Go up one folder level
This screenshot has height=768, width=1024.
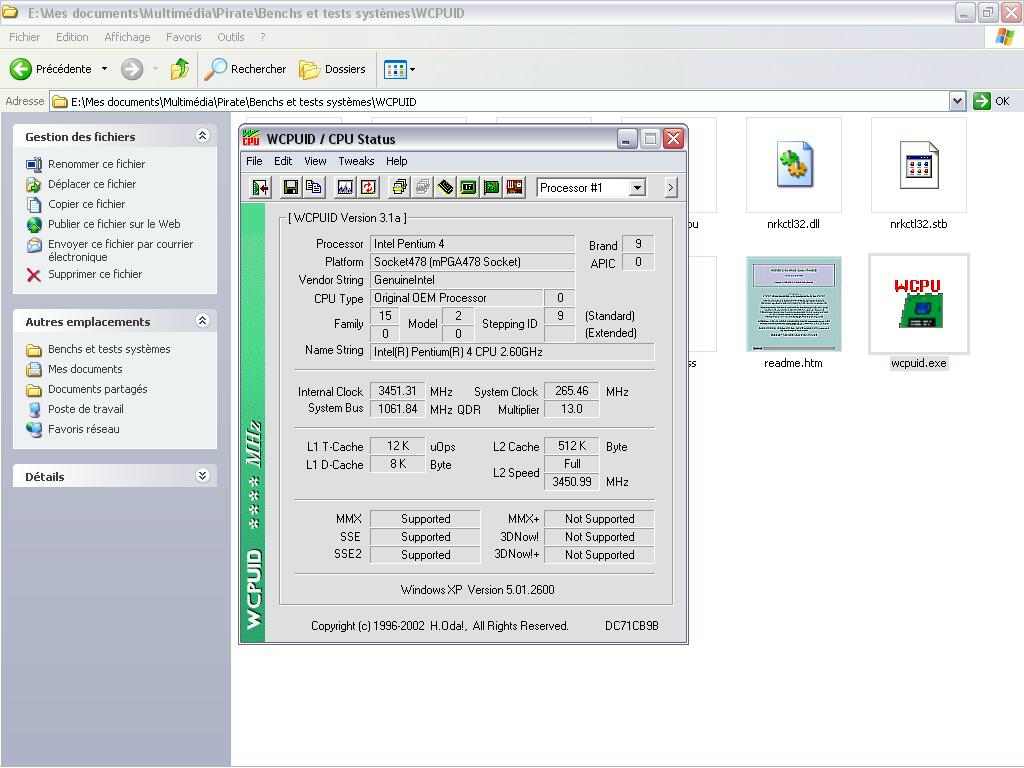[180, 69]
